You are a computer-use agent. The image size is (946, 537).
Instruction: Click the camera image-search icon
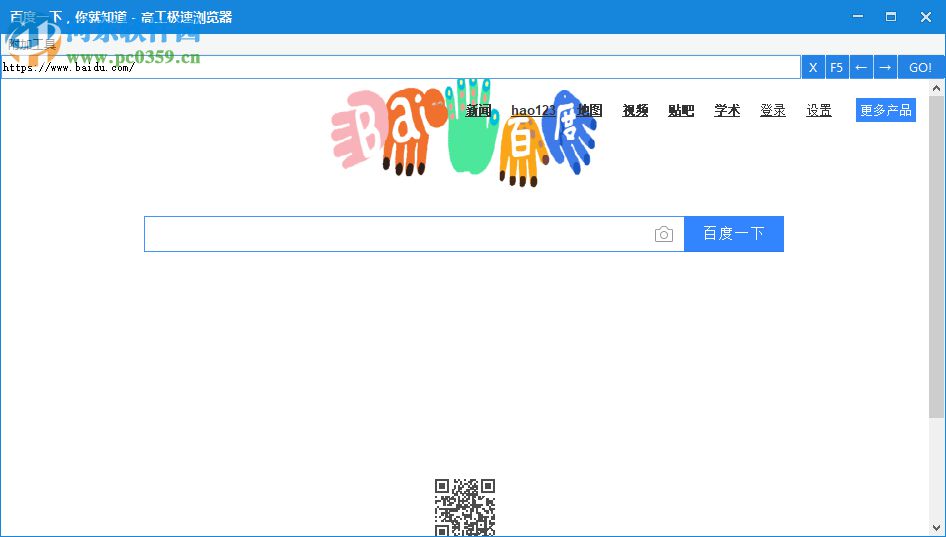pyautogui.click(x=664, y=234)
